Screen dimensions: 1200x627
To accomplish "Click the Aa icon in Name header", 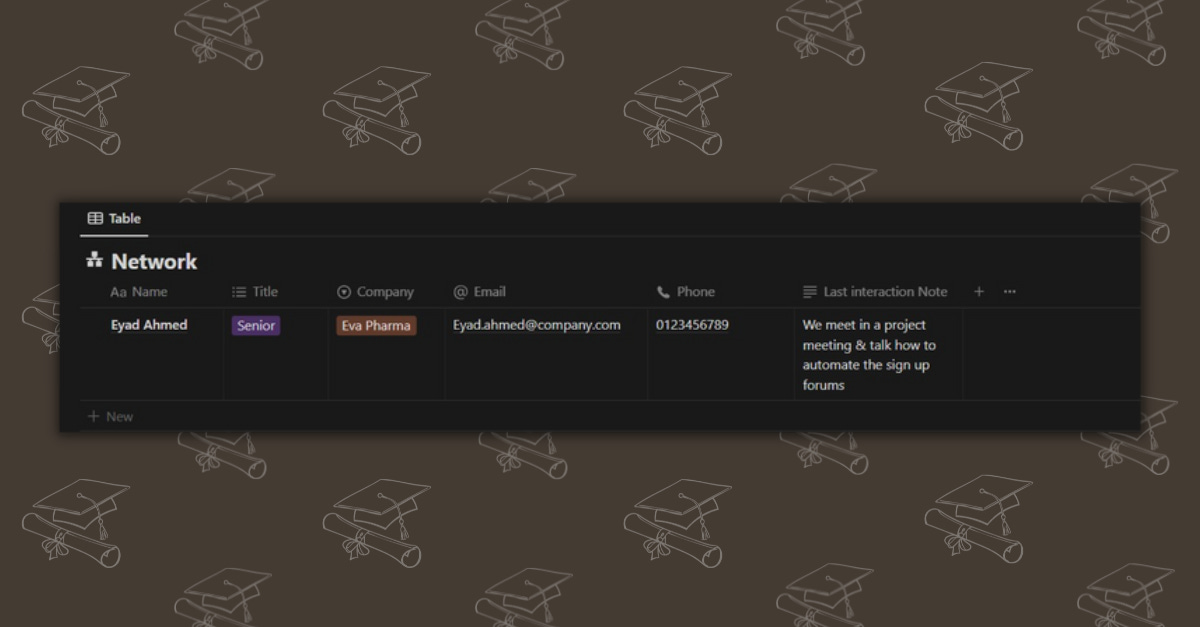I will point(118,292).
